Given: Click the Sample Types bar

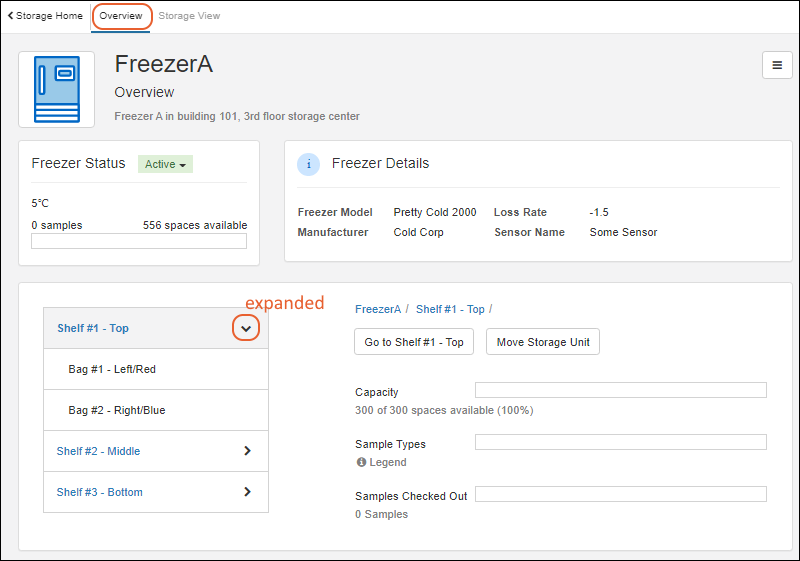Looking at the screenshot, I should pyautogui.click(x=620, y=442).
